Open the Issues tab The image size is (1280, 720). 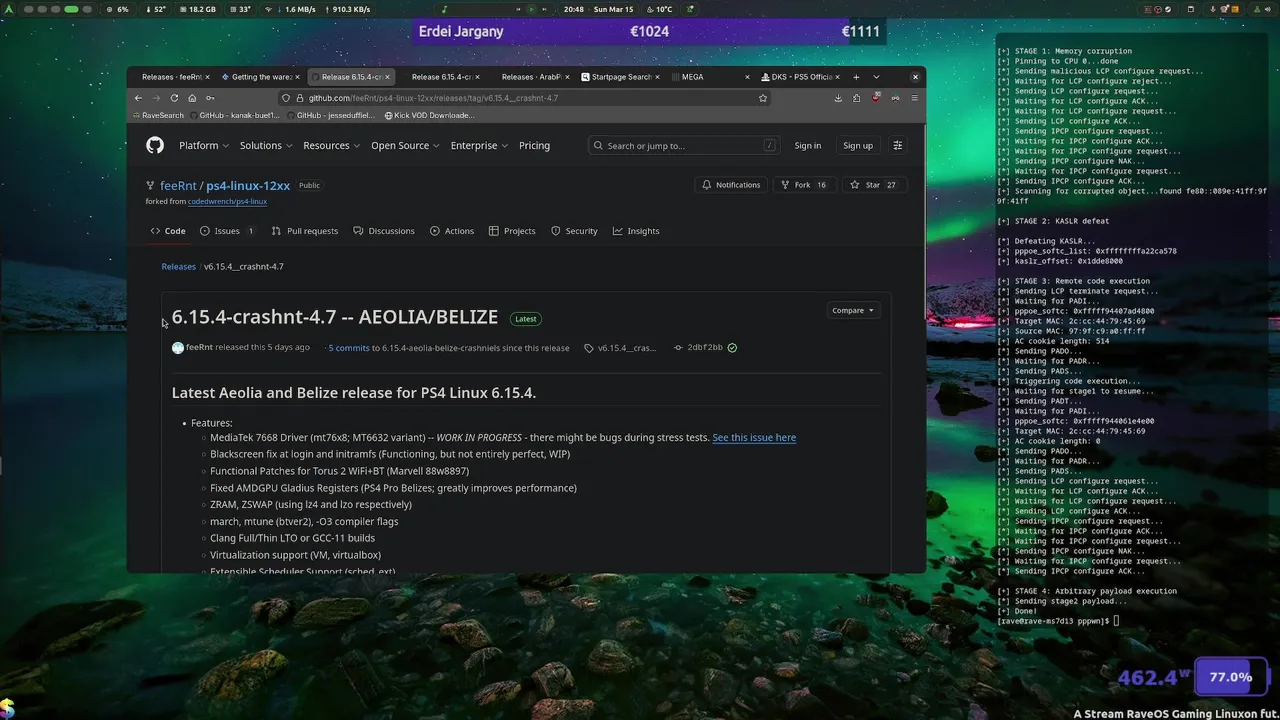pyautogui.click(x=227, y=231)
